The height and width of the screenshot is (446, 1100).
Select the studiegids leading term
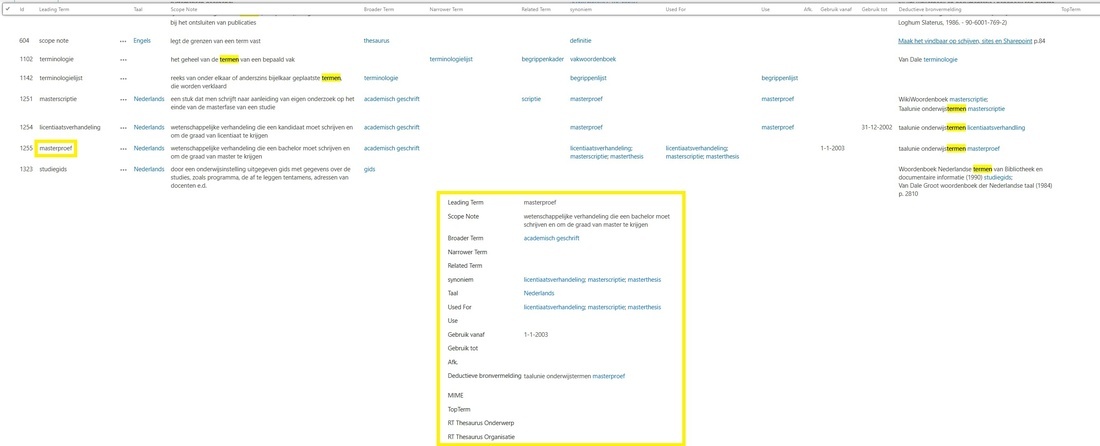pyautogui.click(x=52, y=169)
